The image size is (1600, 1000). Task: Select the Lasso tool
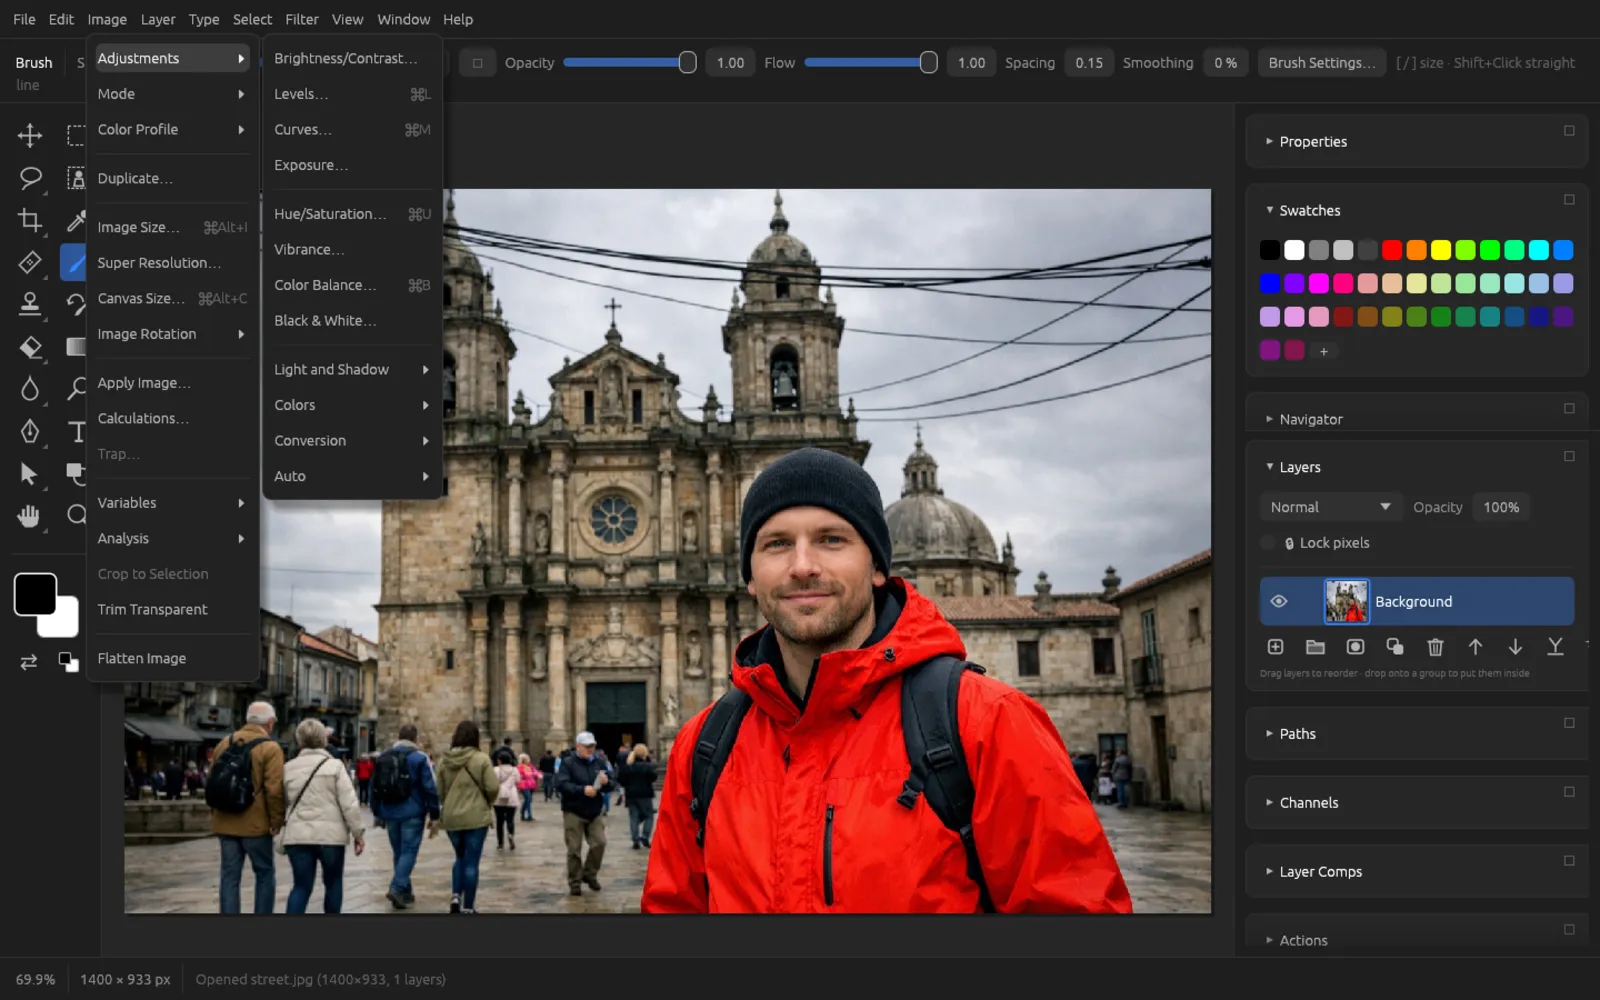tap(30, 178)
